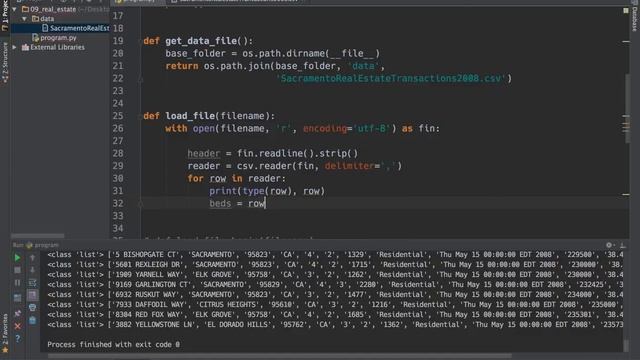Click the '1909 YARNELL WAY' console row
Image resolution: width=640 pixels, height=360 pixels.
point(335,275)
